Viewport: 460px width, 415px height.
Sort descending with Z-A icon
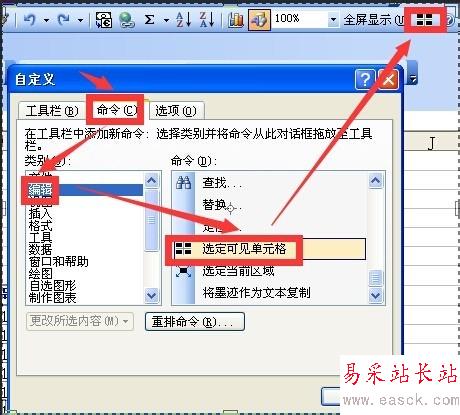coord(207,19)
